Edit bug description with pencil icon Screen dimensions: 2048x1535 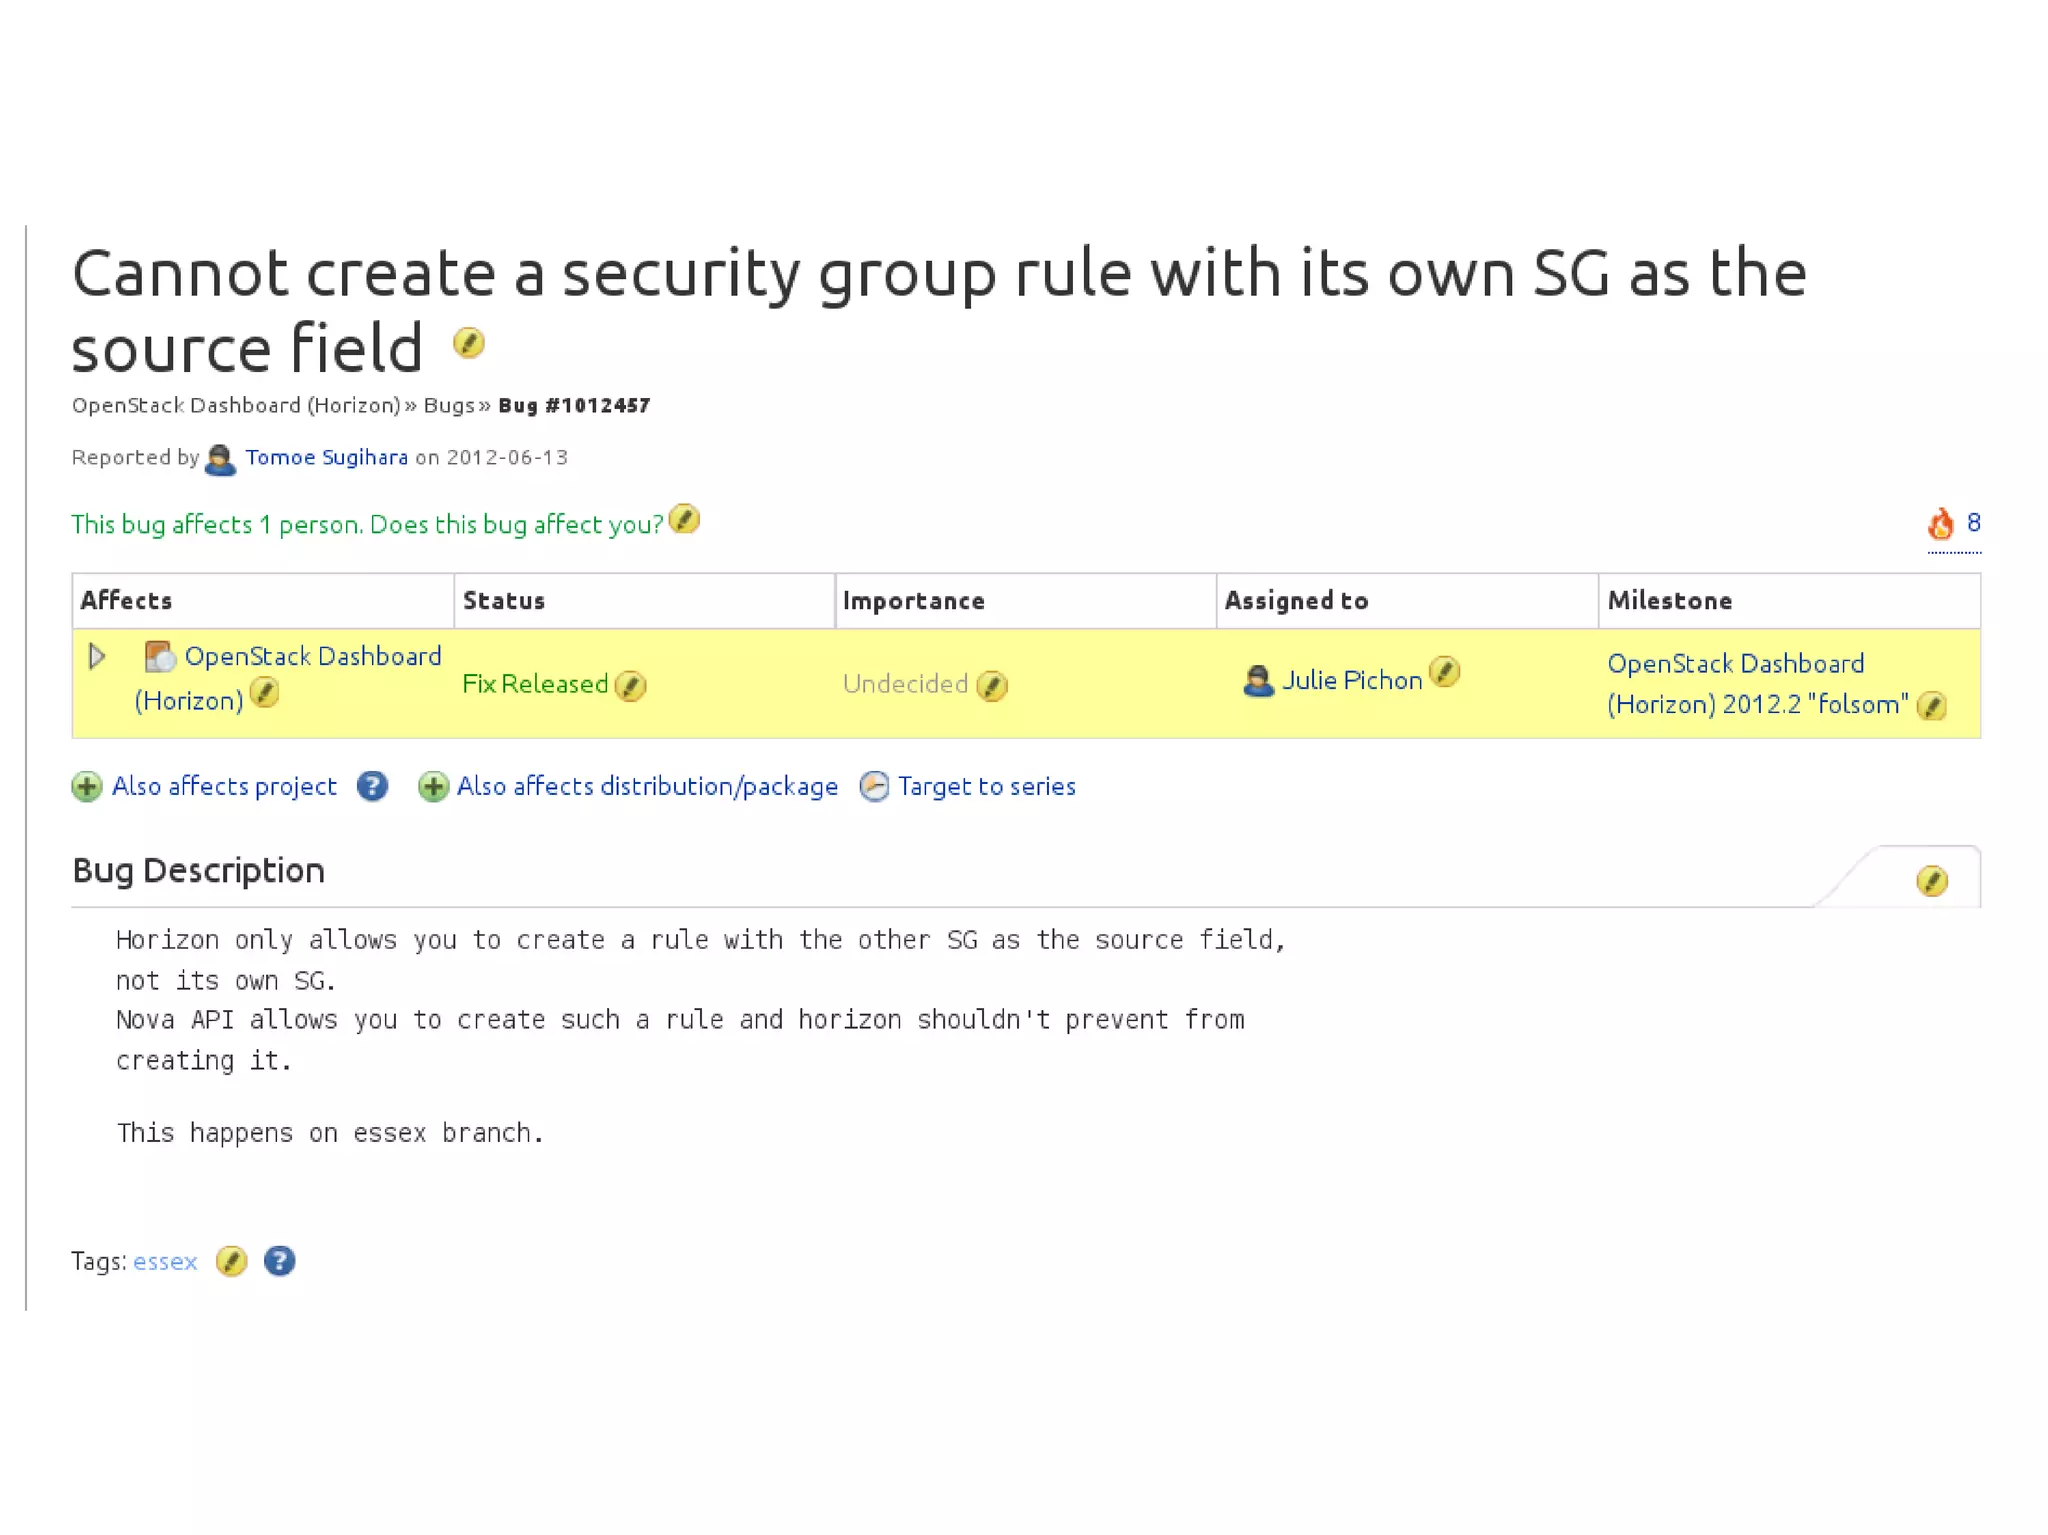[1931, 881]
